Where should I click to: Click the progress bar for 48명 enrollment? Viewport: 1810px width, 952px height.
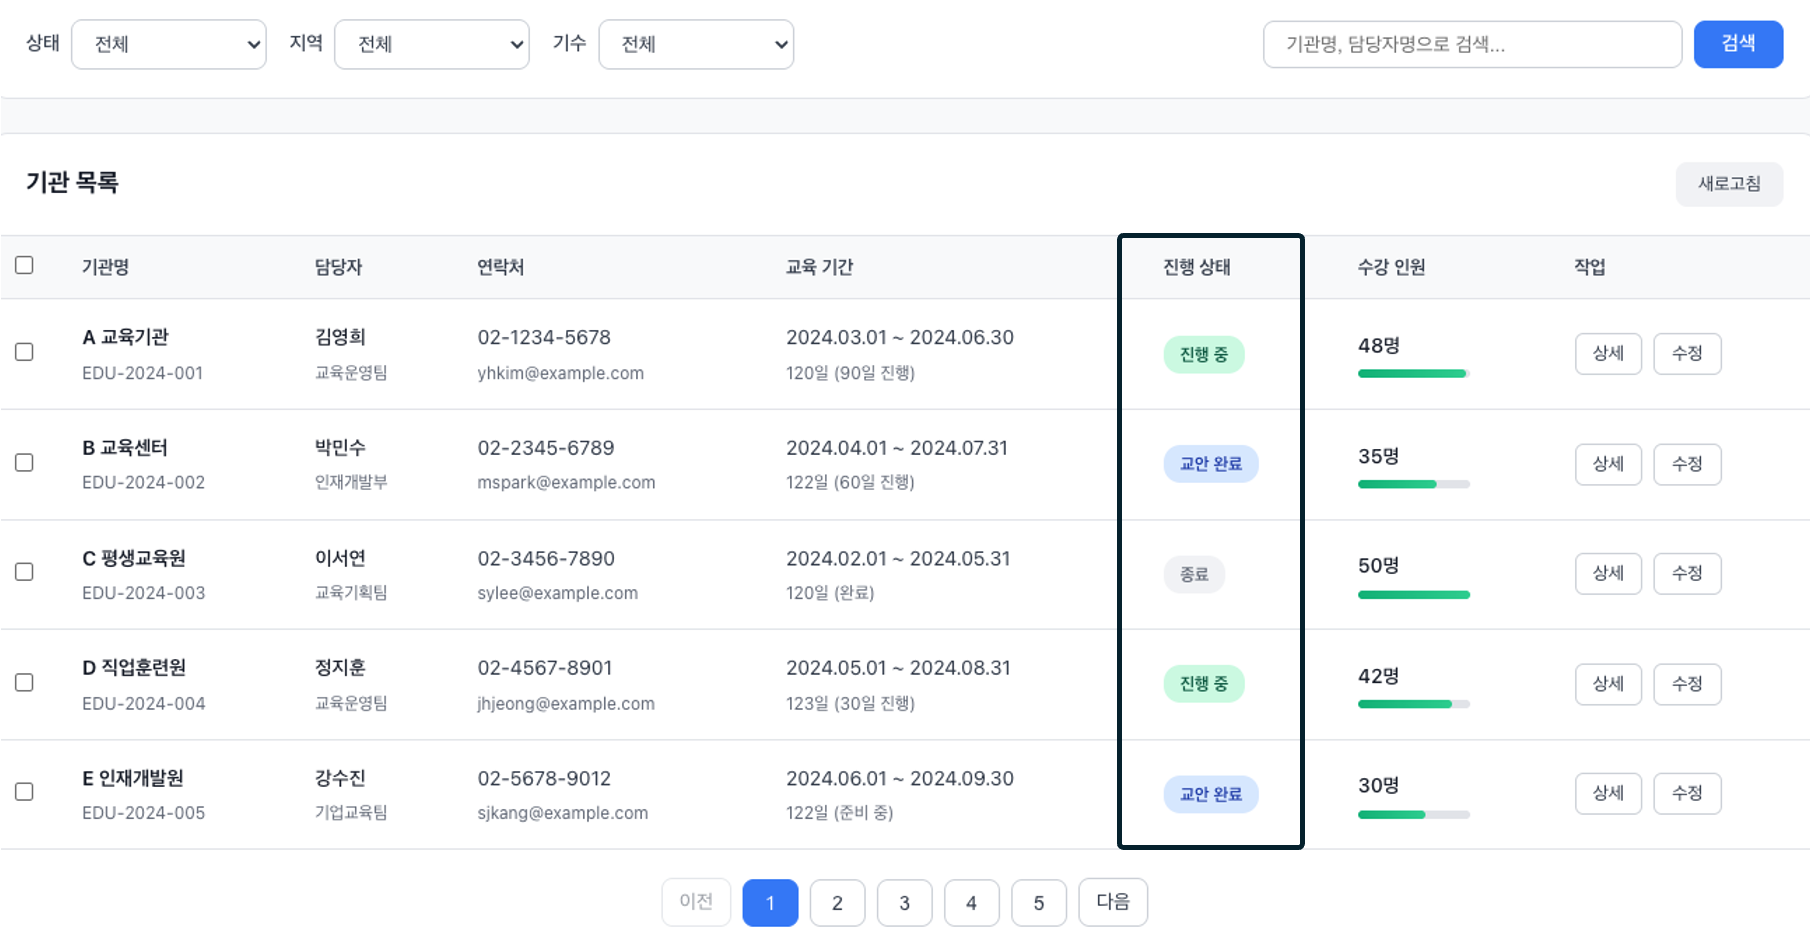click(1412, 373)
